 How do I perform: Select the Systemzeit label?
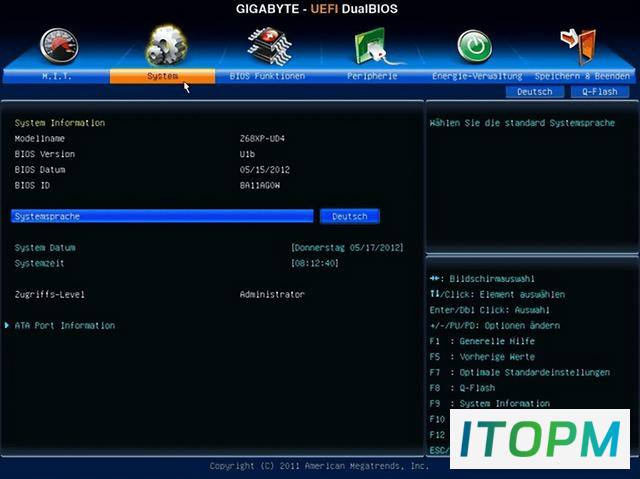tap(40, 263)
